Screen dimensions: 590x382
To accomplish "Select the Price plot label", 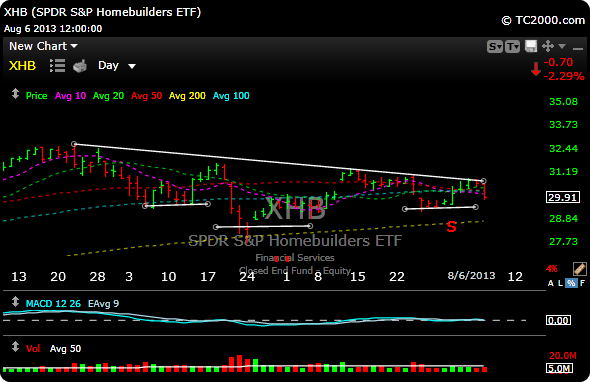I will [36, 96].
